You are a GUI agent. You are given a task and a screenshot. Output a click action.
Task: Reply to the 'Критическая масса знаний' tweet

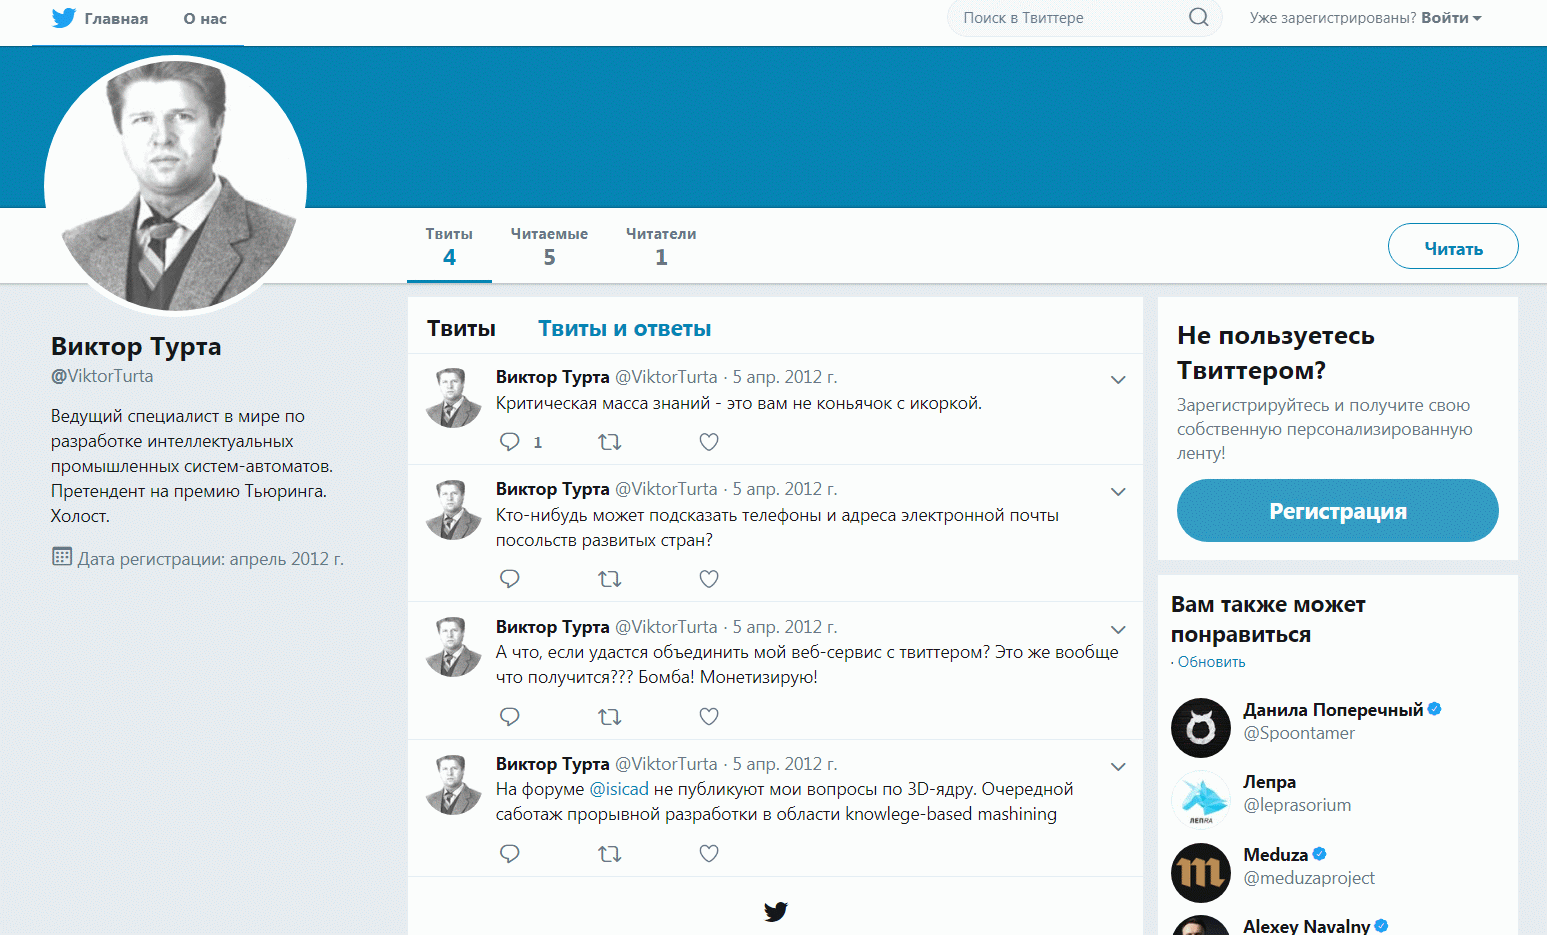click(x=510, y=442)
